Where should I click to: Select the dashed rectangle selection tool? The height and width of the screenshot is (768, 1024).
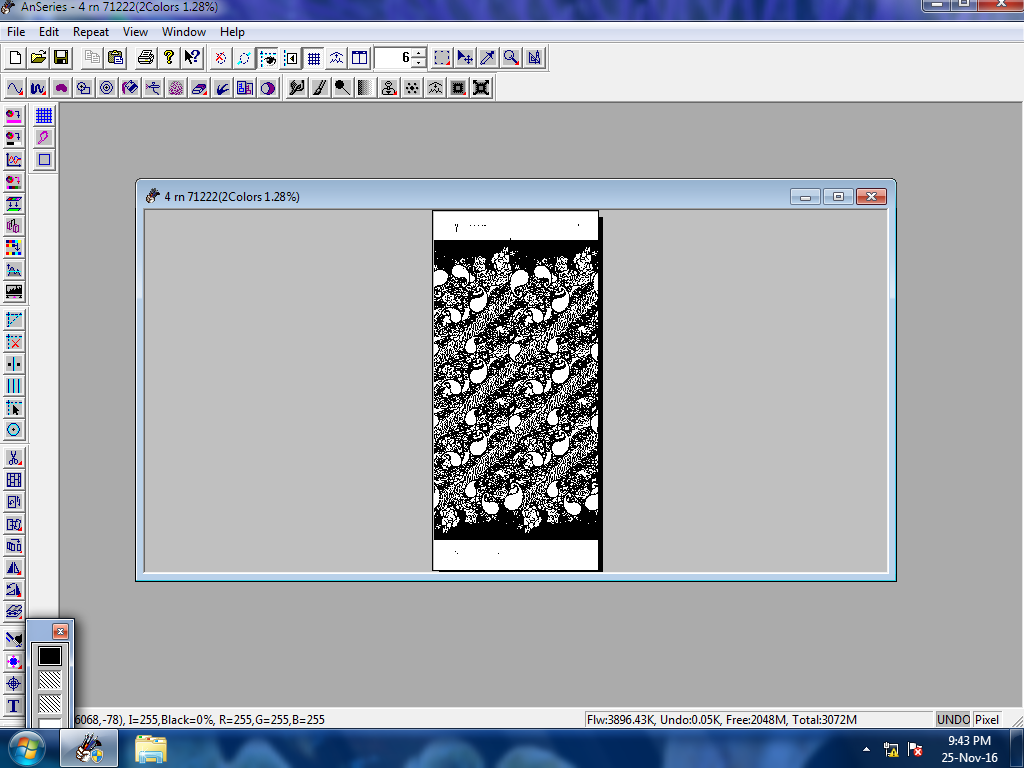click(442, 58)
